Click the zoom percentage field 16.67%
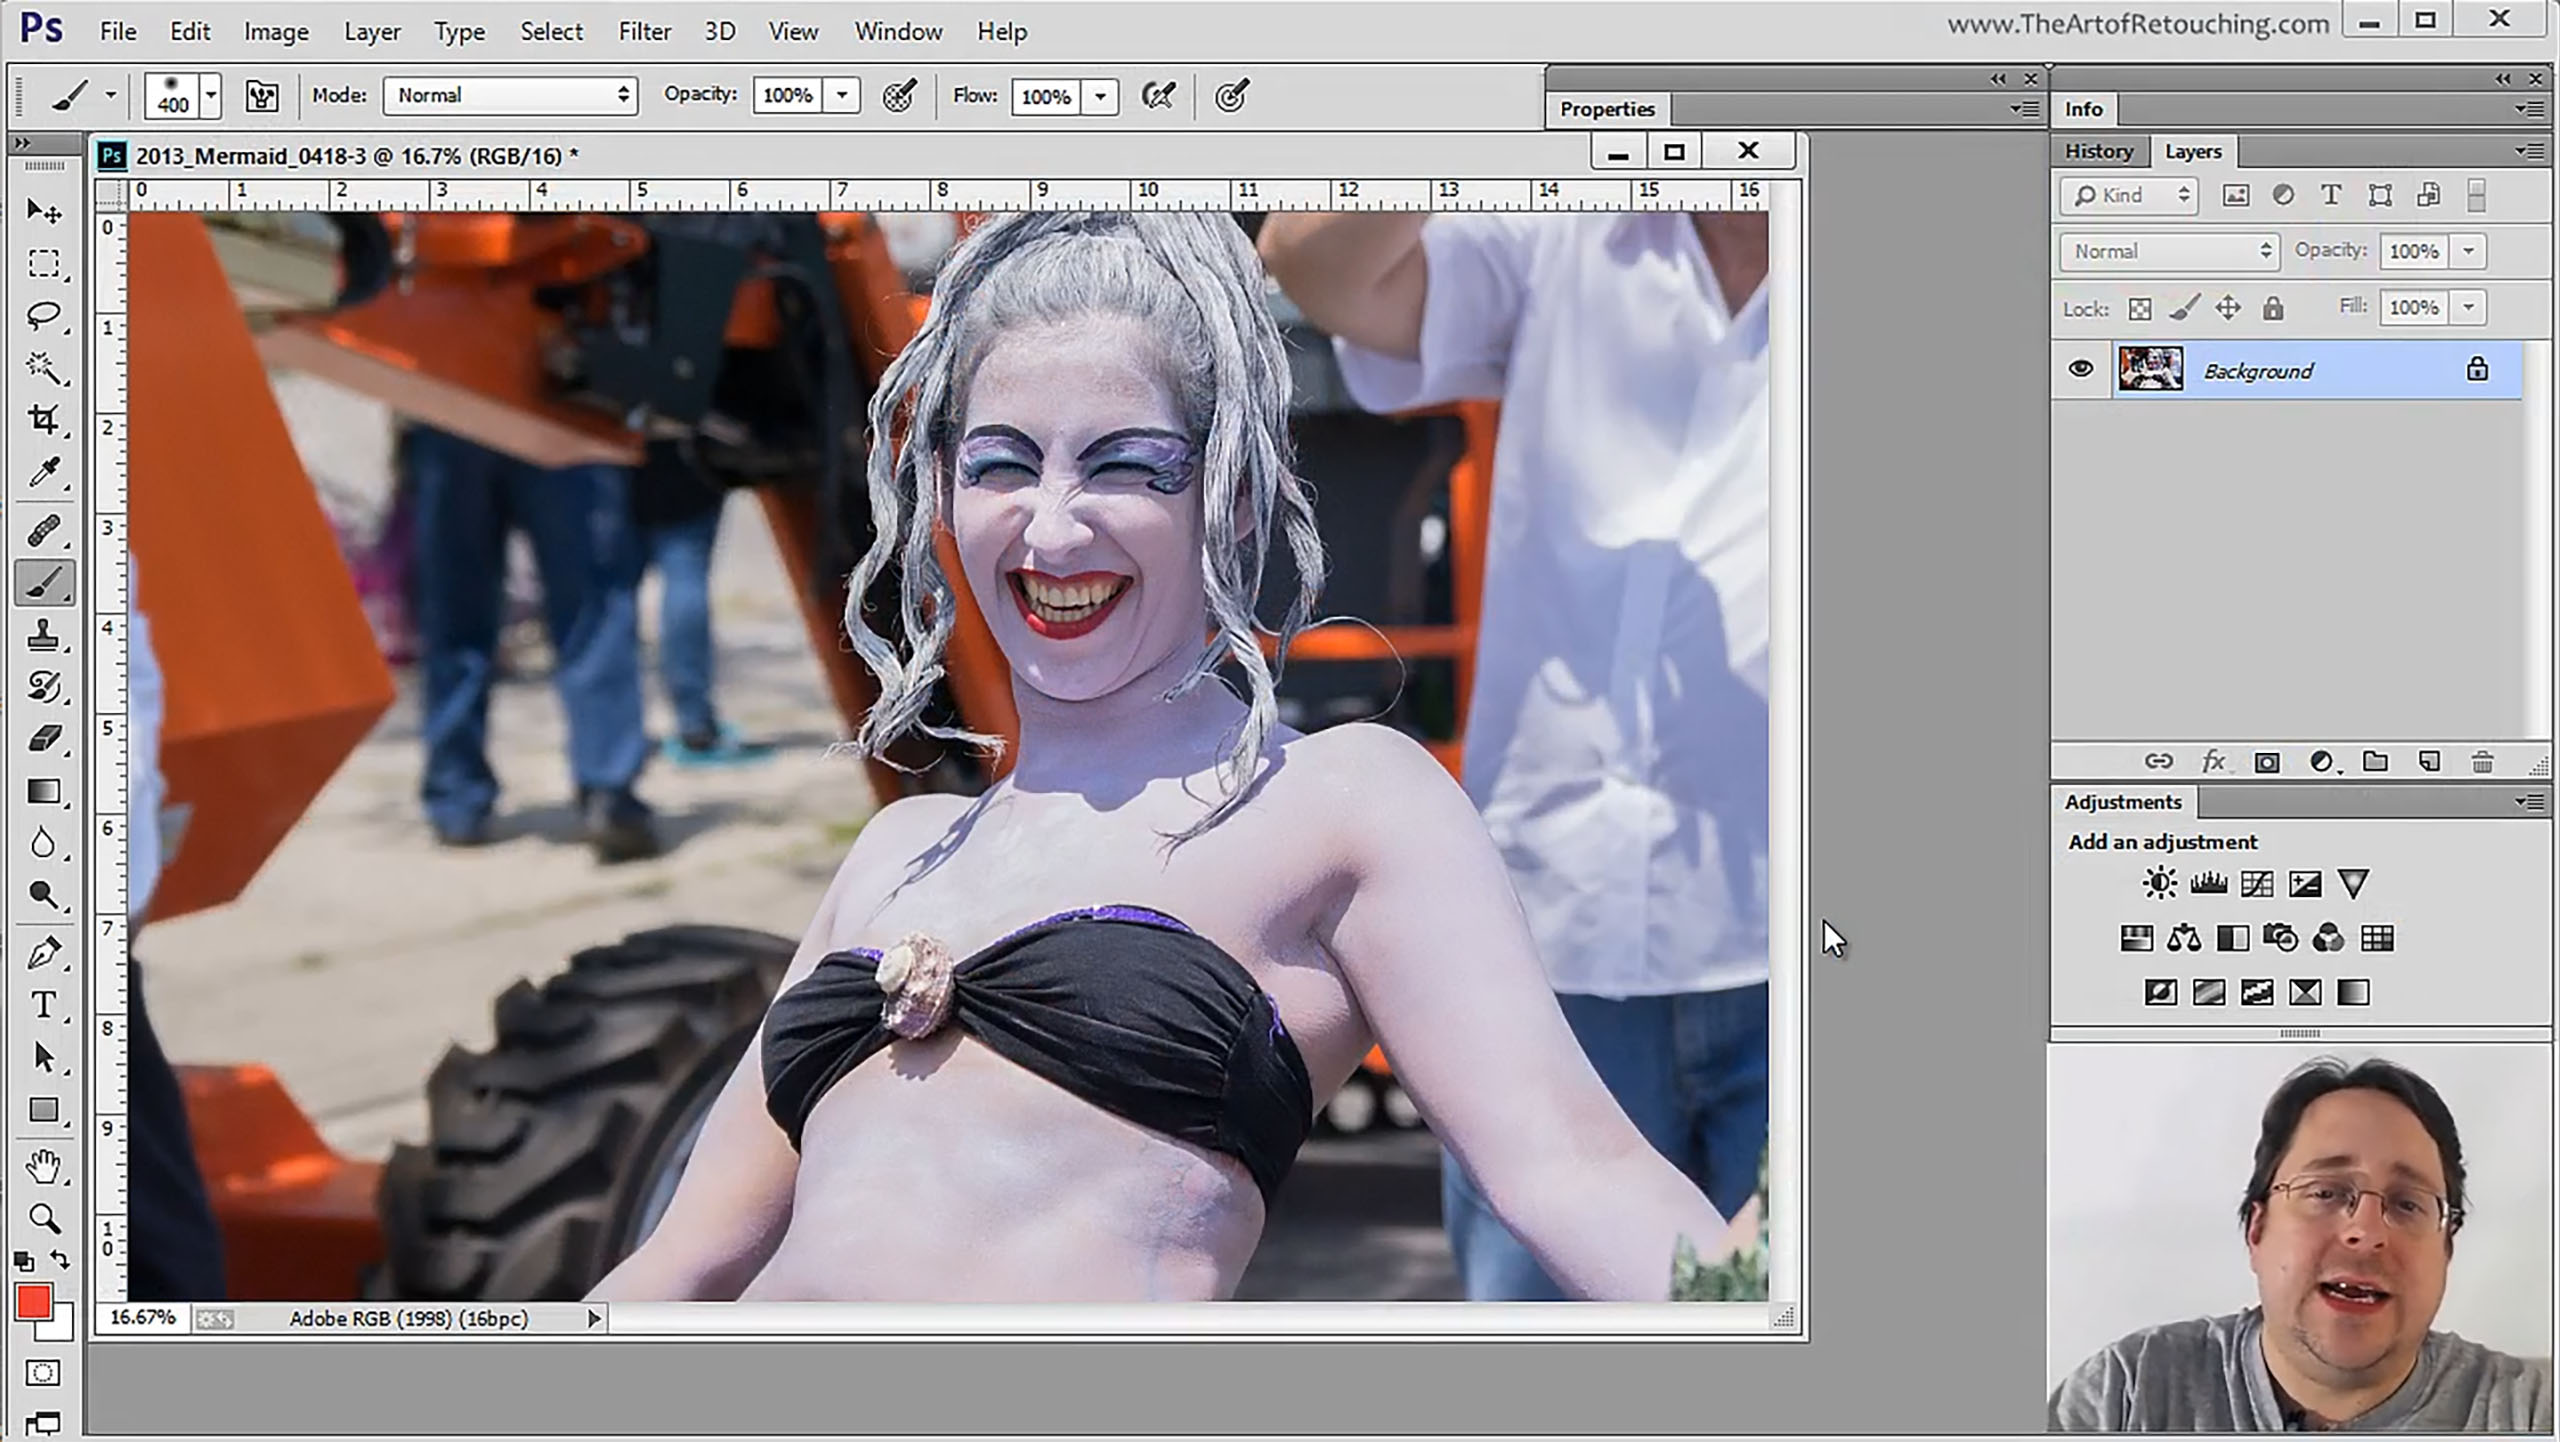2560x1442 pixels. [x=142, y=1318]
